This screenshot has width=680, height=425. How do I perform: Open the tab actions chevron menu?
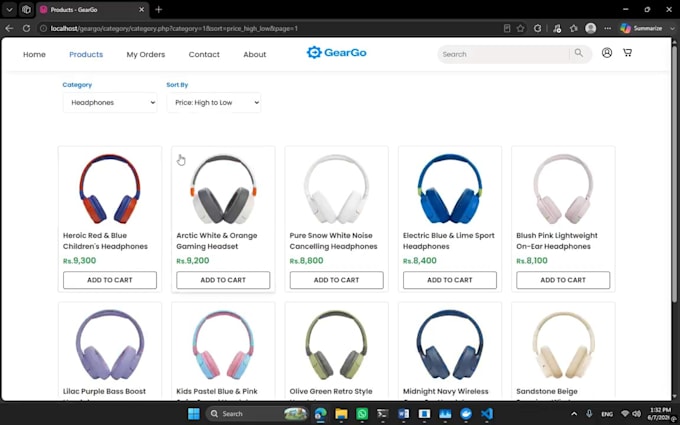(x=9, y=10)
